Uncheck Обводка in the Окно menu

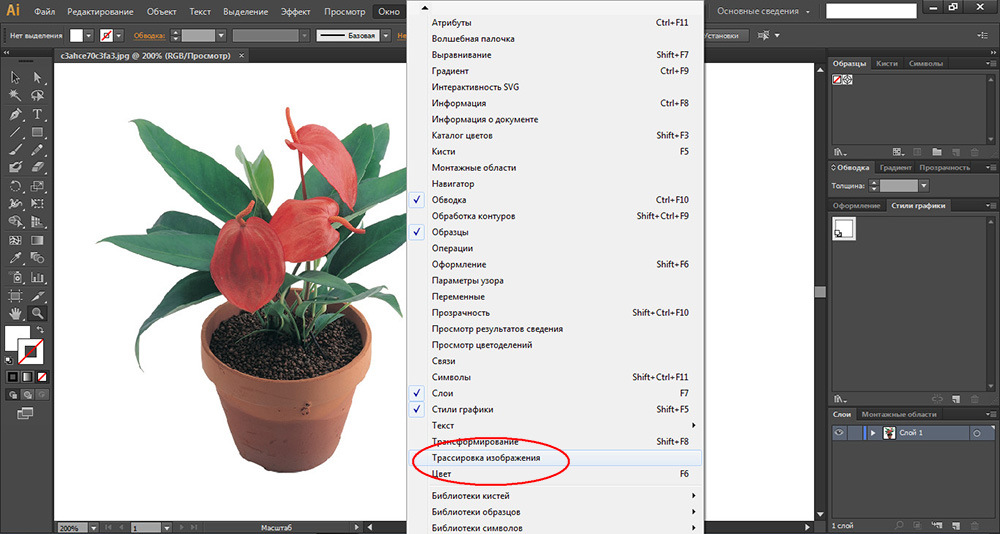(449, 200)
